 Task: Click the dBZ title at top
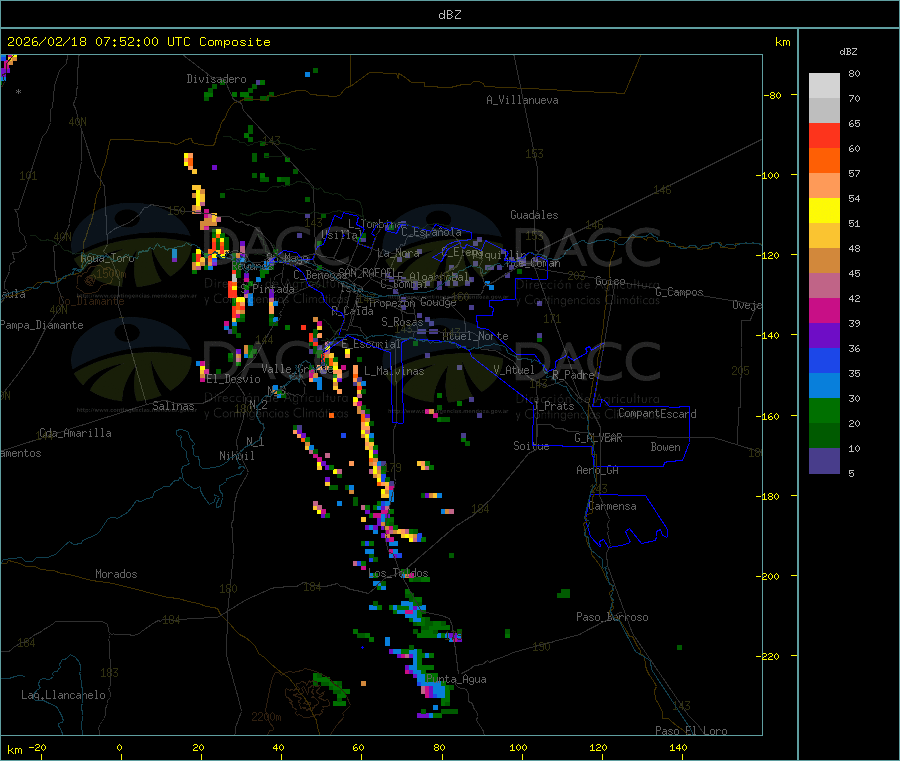pos(449,15)
